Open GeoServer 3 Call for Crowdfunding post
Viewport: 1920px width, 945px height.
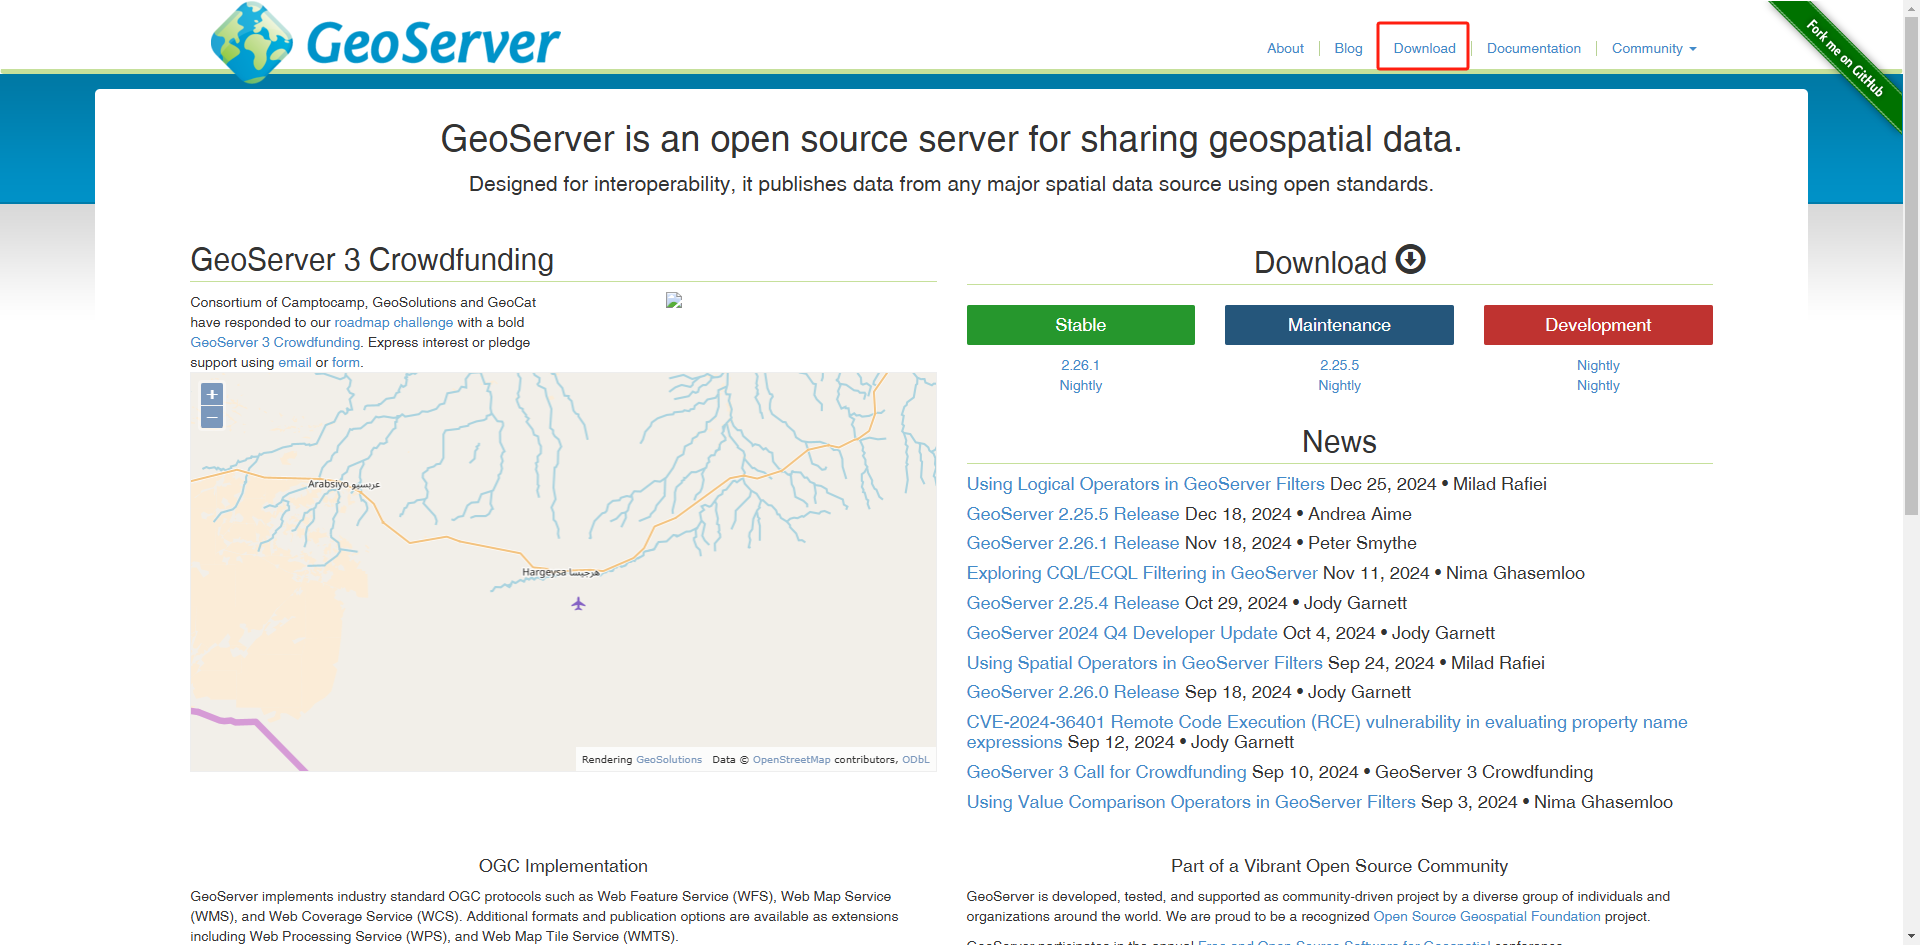tap(1106, 772)
